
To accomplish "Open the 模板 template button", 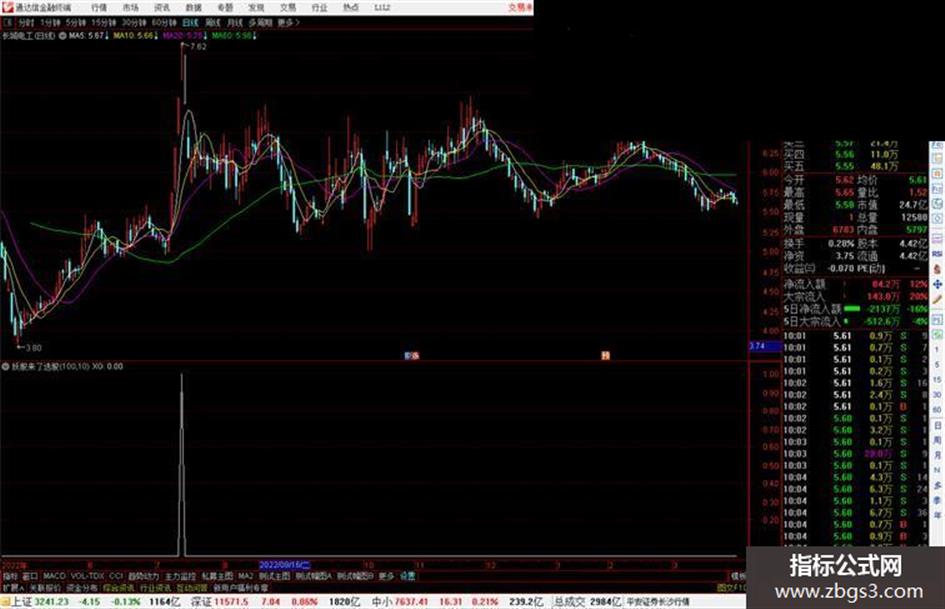I will coord(738,576).
